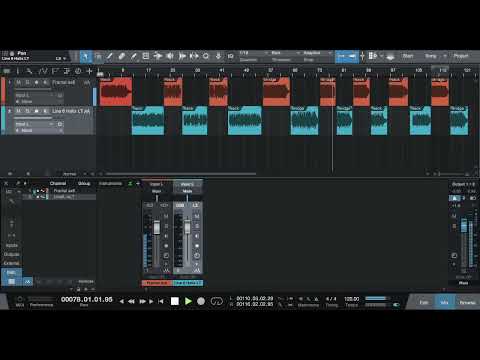Click the Line 6 channel volume fader

187,227
